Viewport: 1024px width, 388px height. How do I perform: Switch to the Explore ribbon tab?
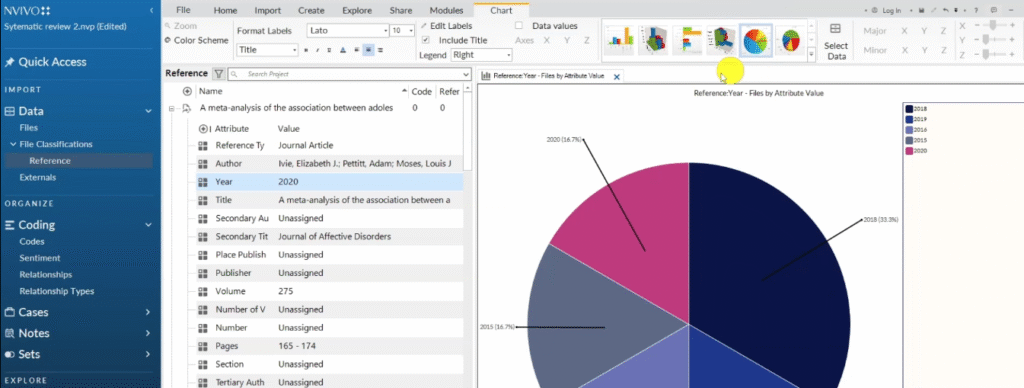(358, 10)
